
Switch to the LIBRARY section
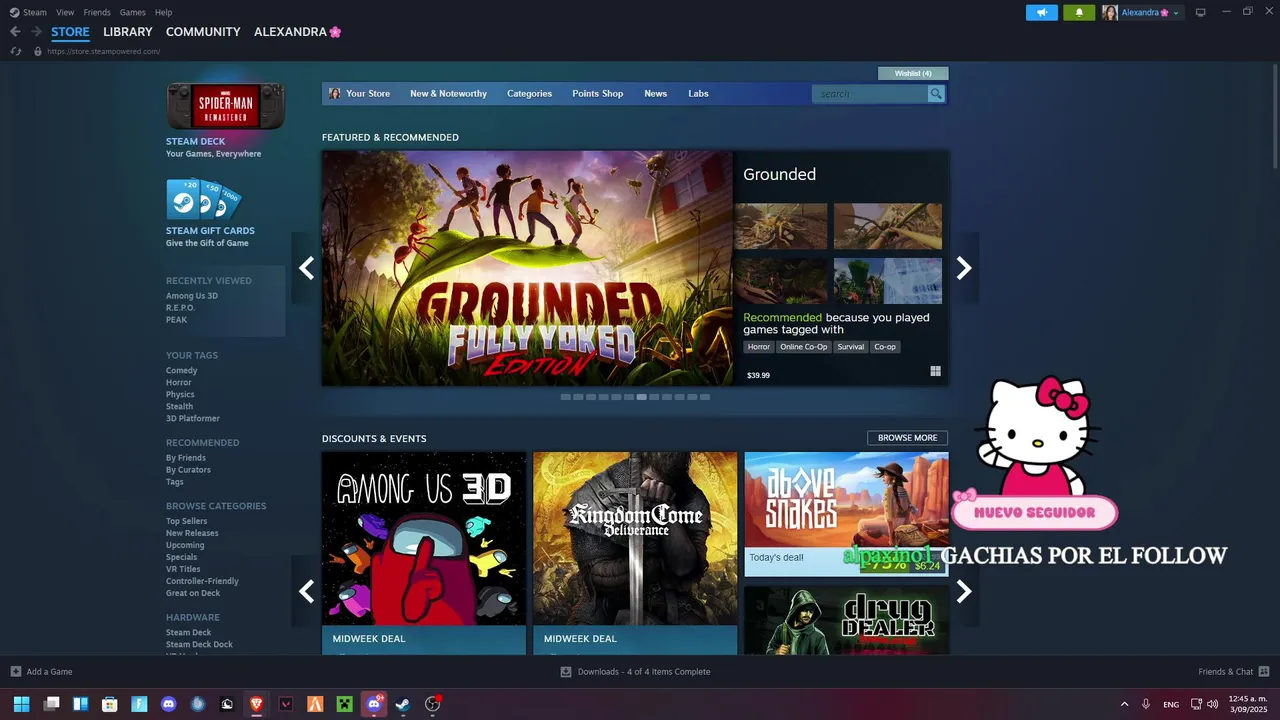tap(128, 32)
